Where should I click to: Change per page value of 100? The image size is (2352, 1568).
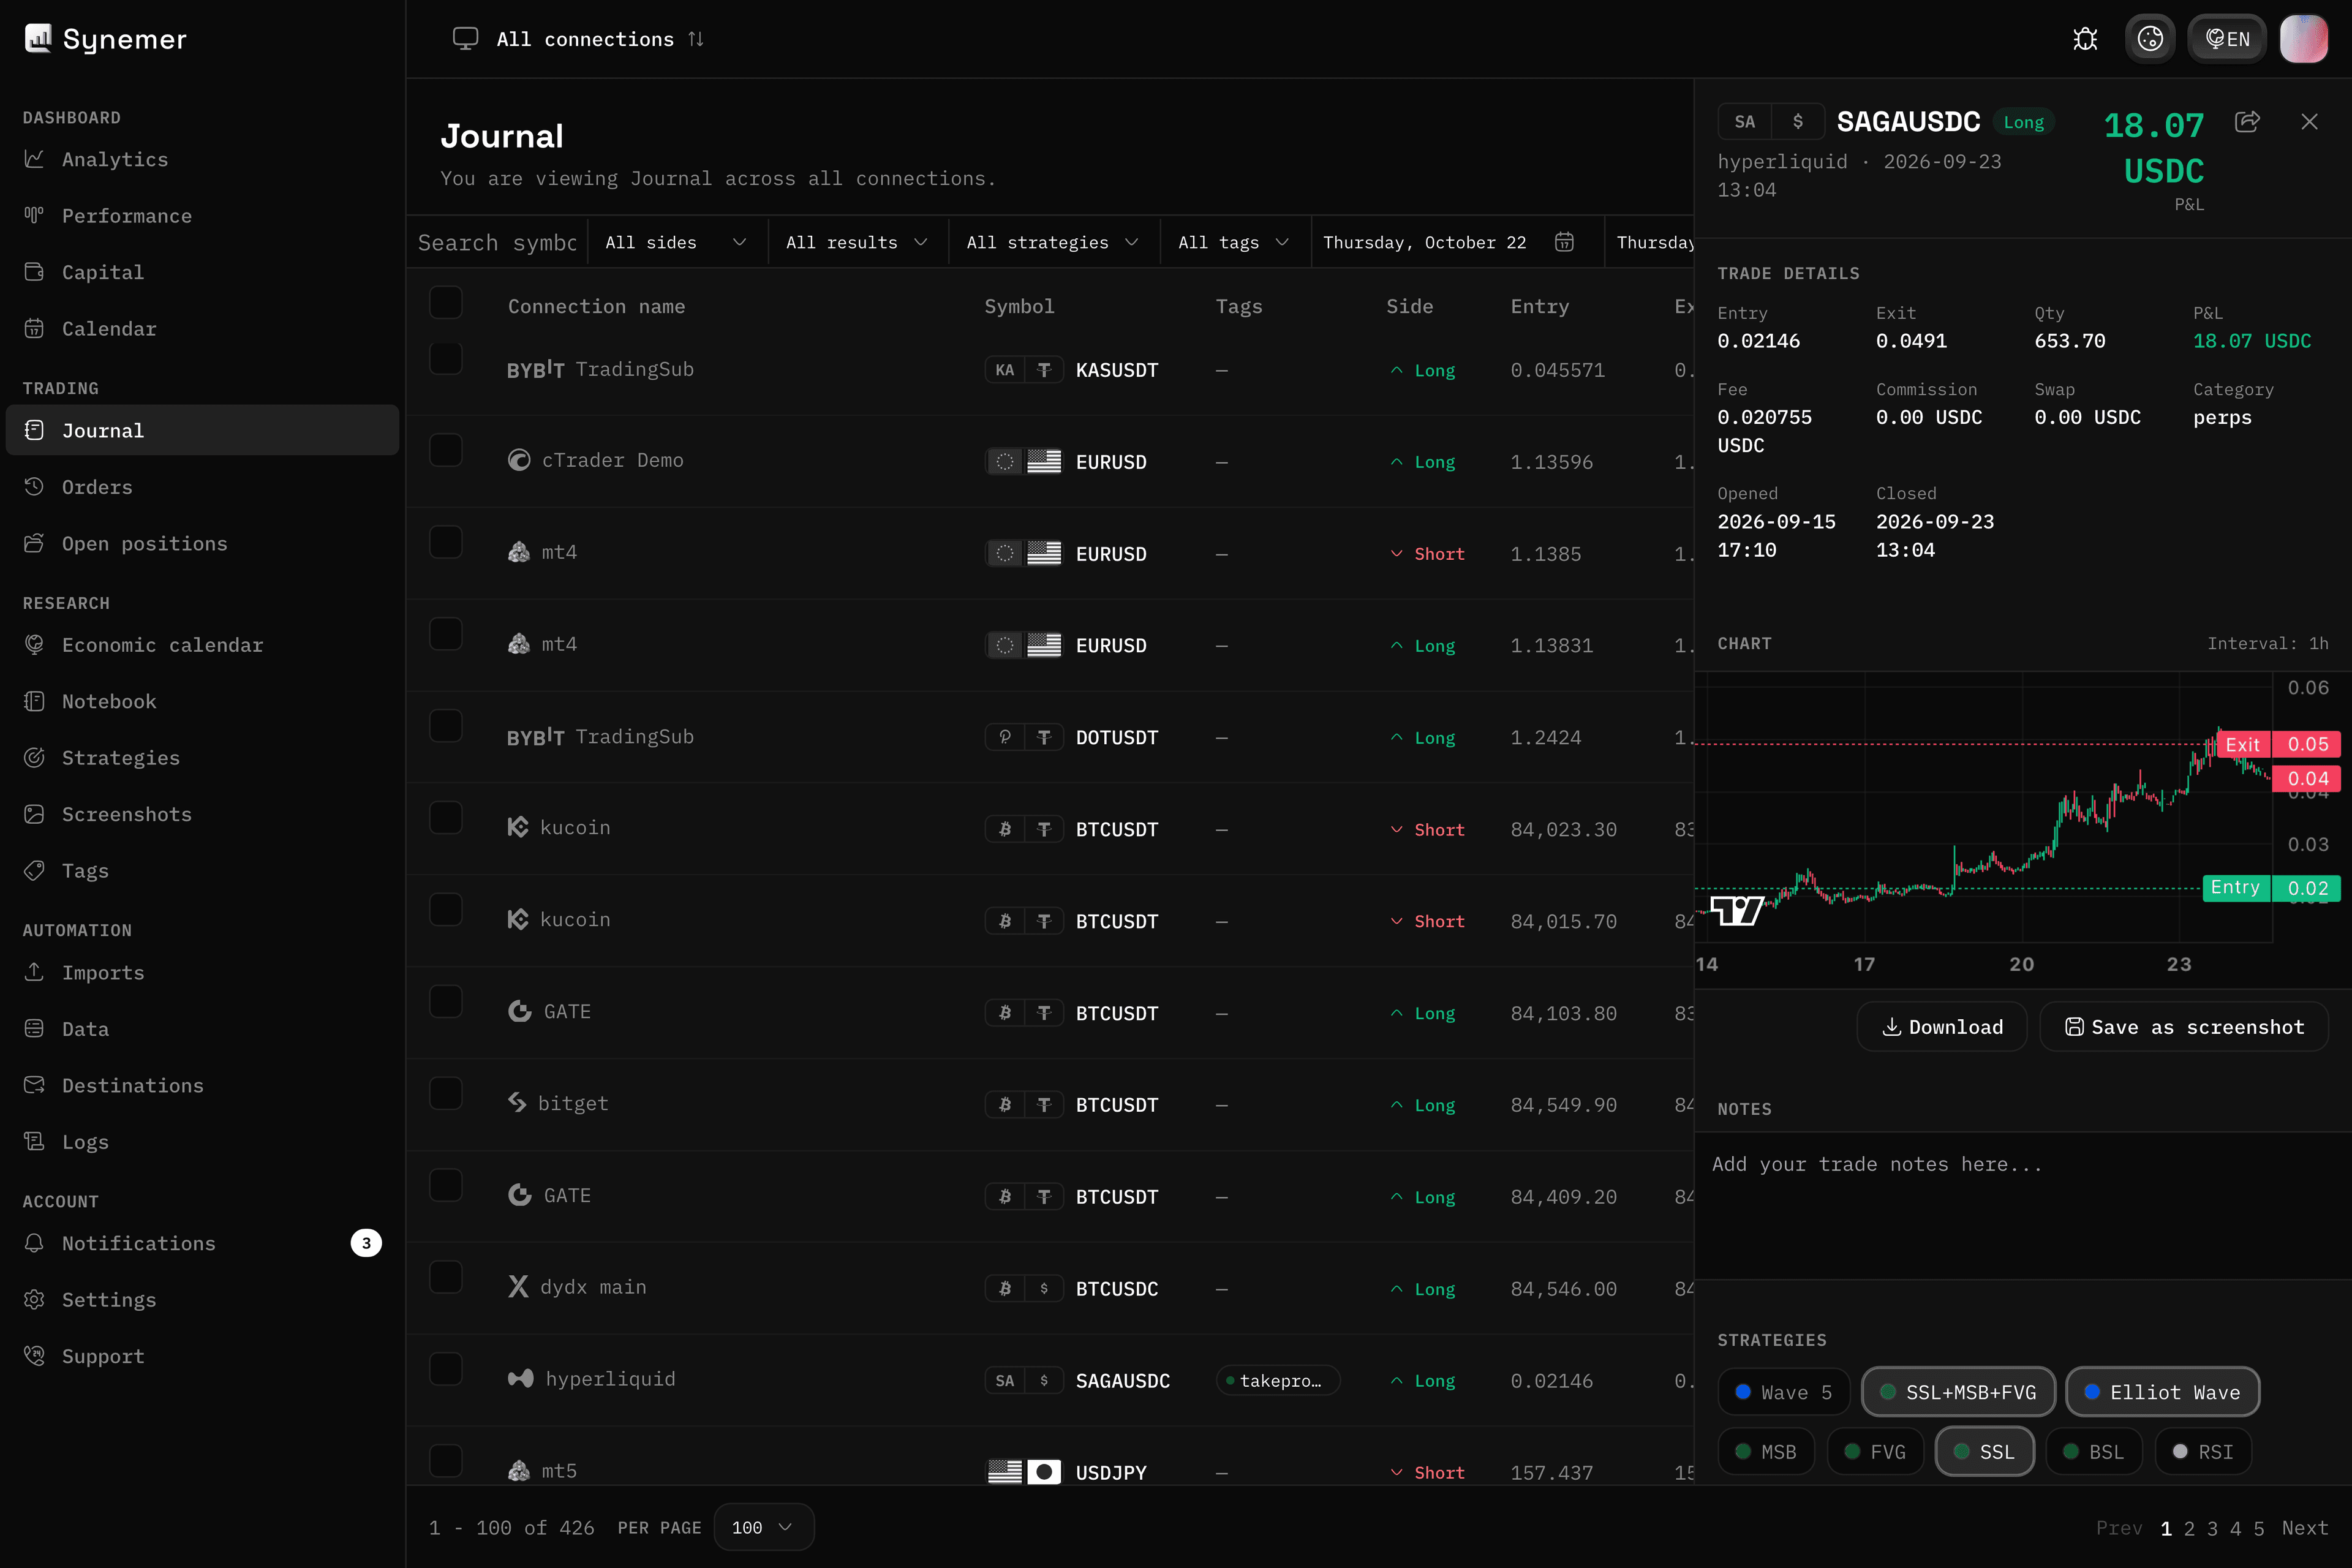tap(763, 1527)
